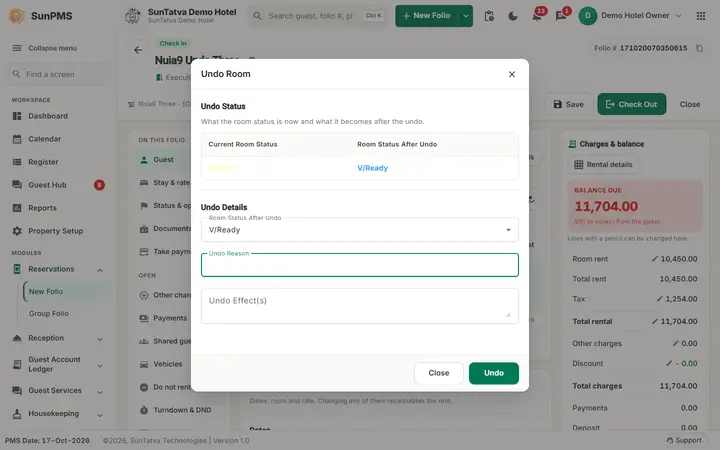Click the Register list icon
This screenshot has height=450, width=720.
pos(17,162)
